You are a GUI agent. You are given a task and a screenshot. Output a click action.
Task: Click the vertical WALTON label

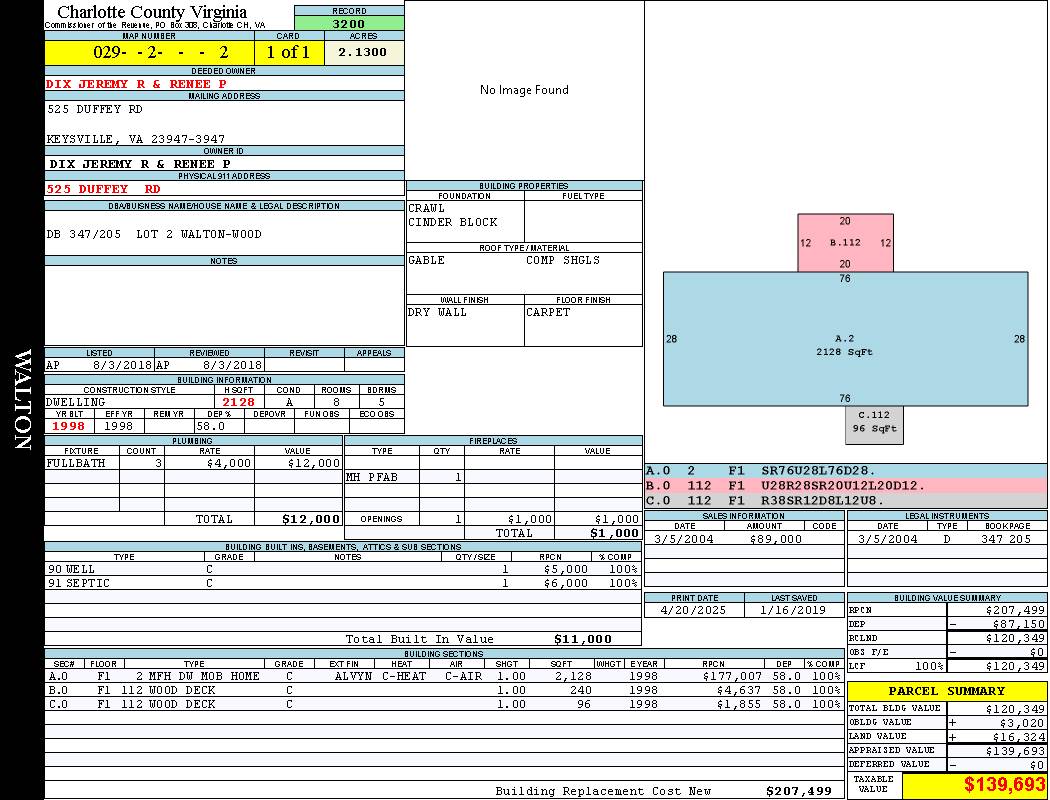click(22, 399)
